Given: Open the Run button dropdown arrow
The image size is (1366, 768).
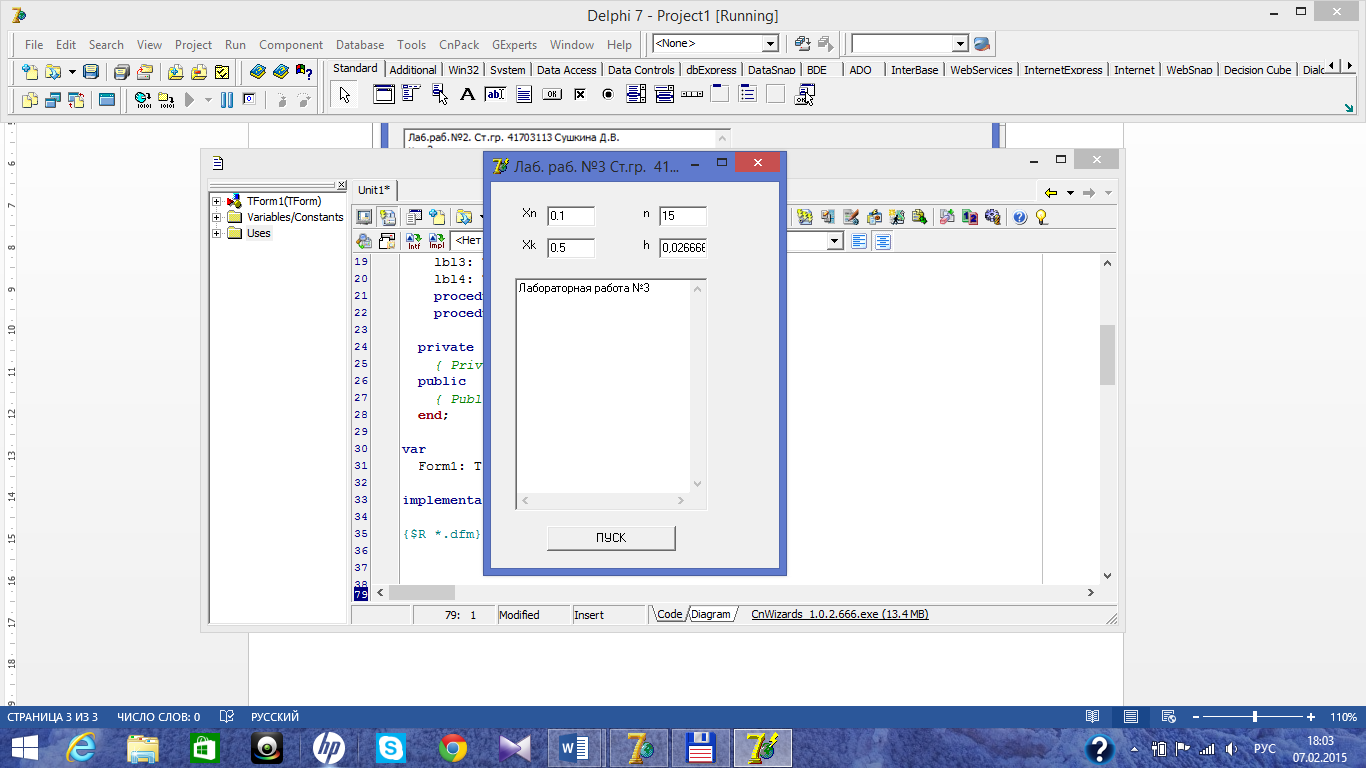Looking at the screenshot, I should [x=208, y=100].
